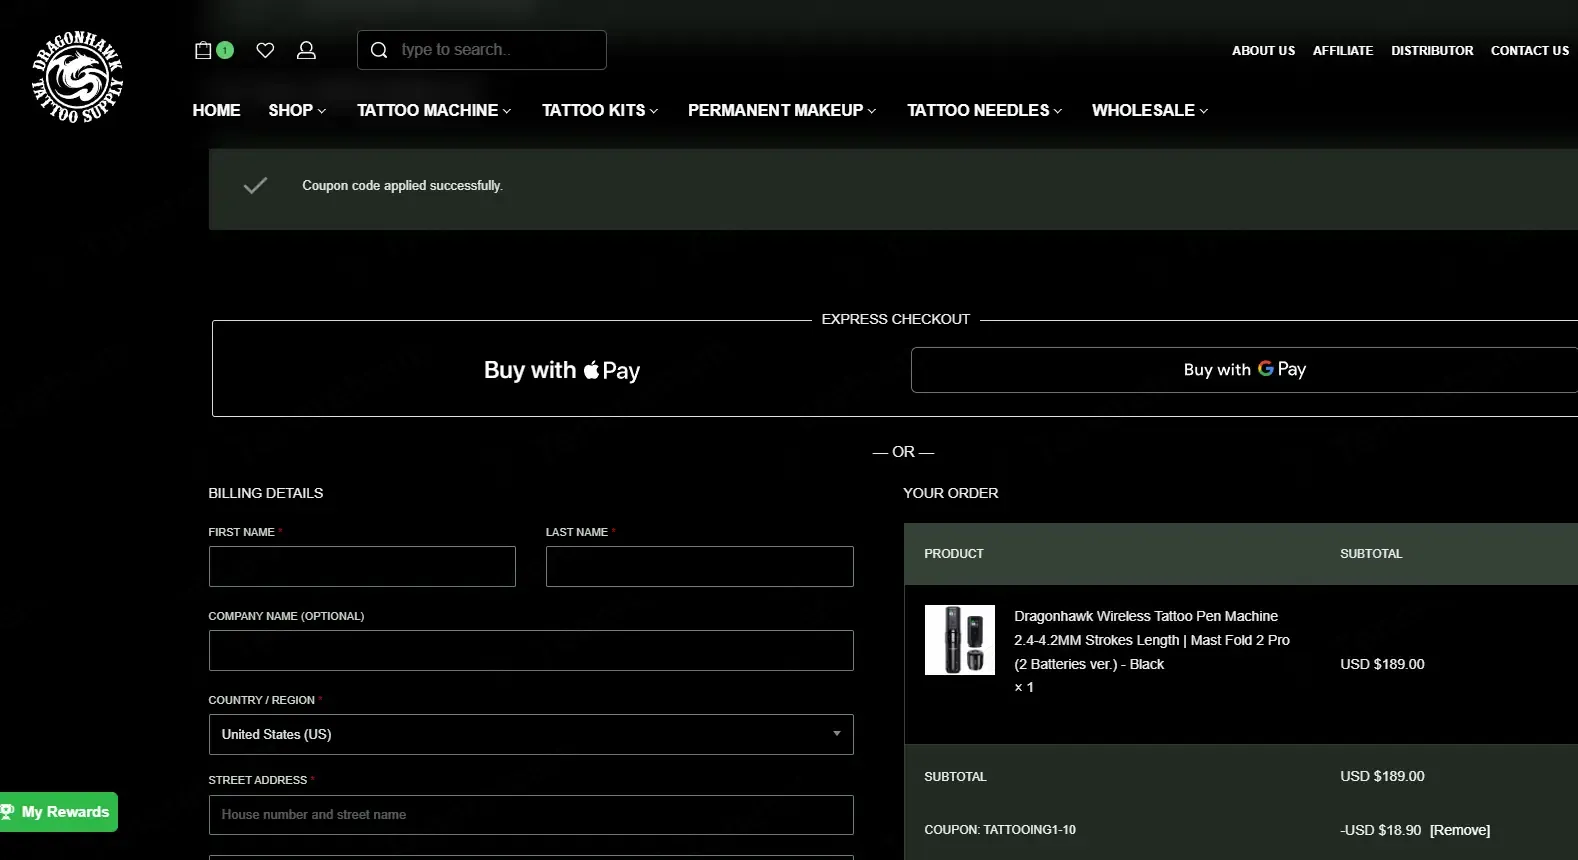Pay using Buy with Google Pay
The image size is (1578, 860).
click(1244, 370)
